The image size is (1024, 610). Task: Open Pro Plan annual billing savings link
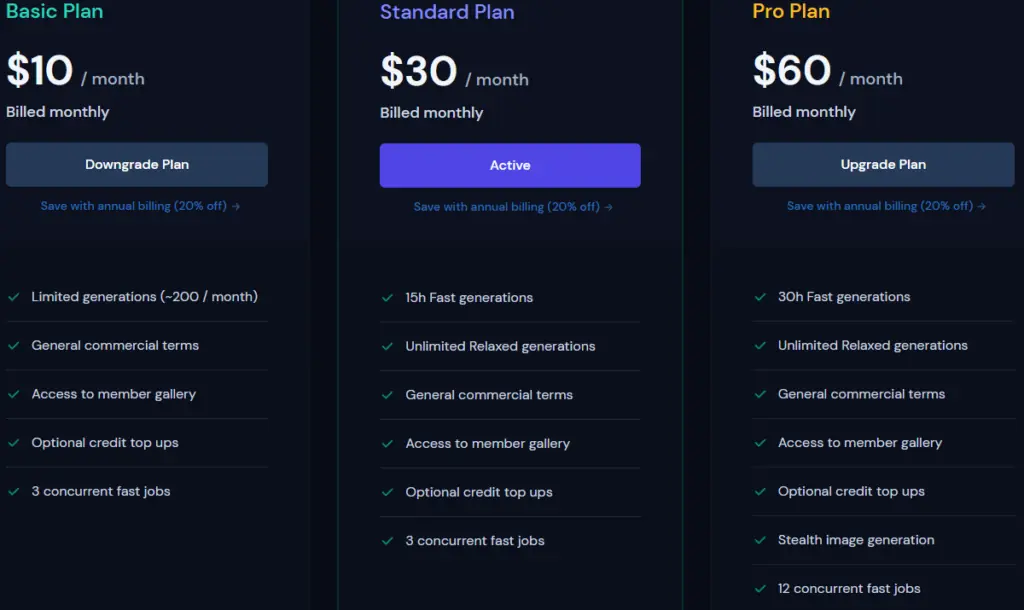click(x=886, y=206)
